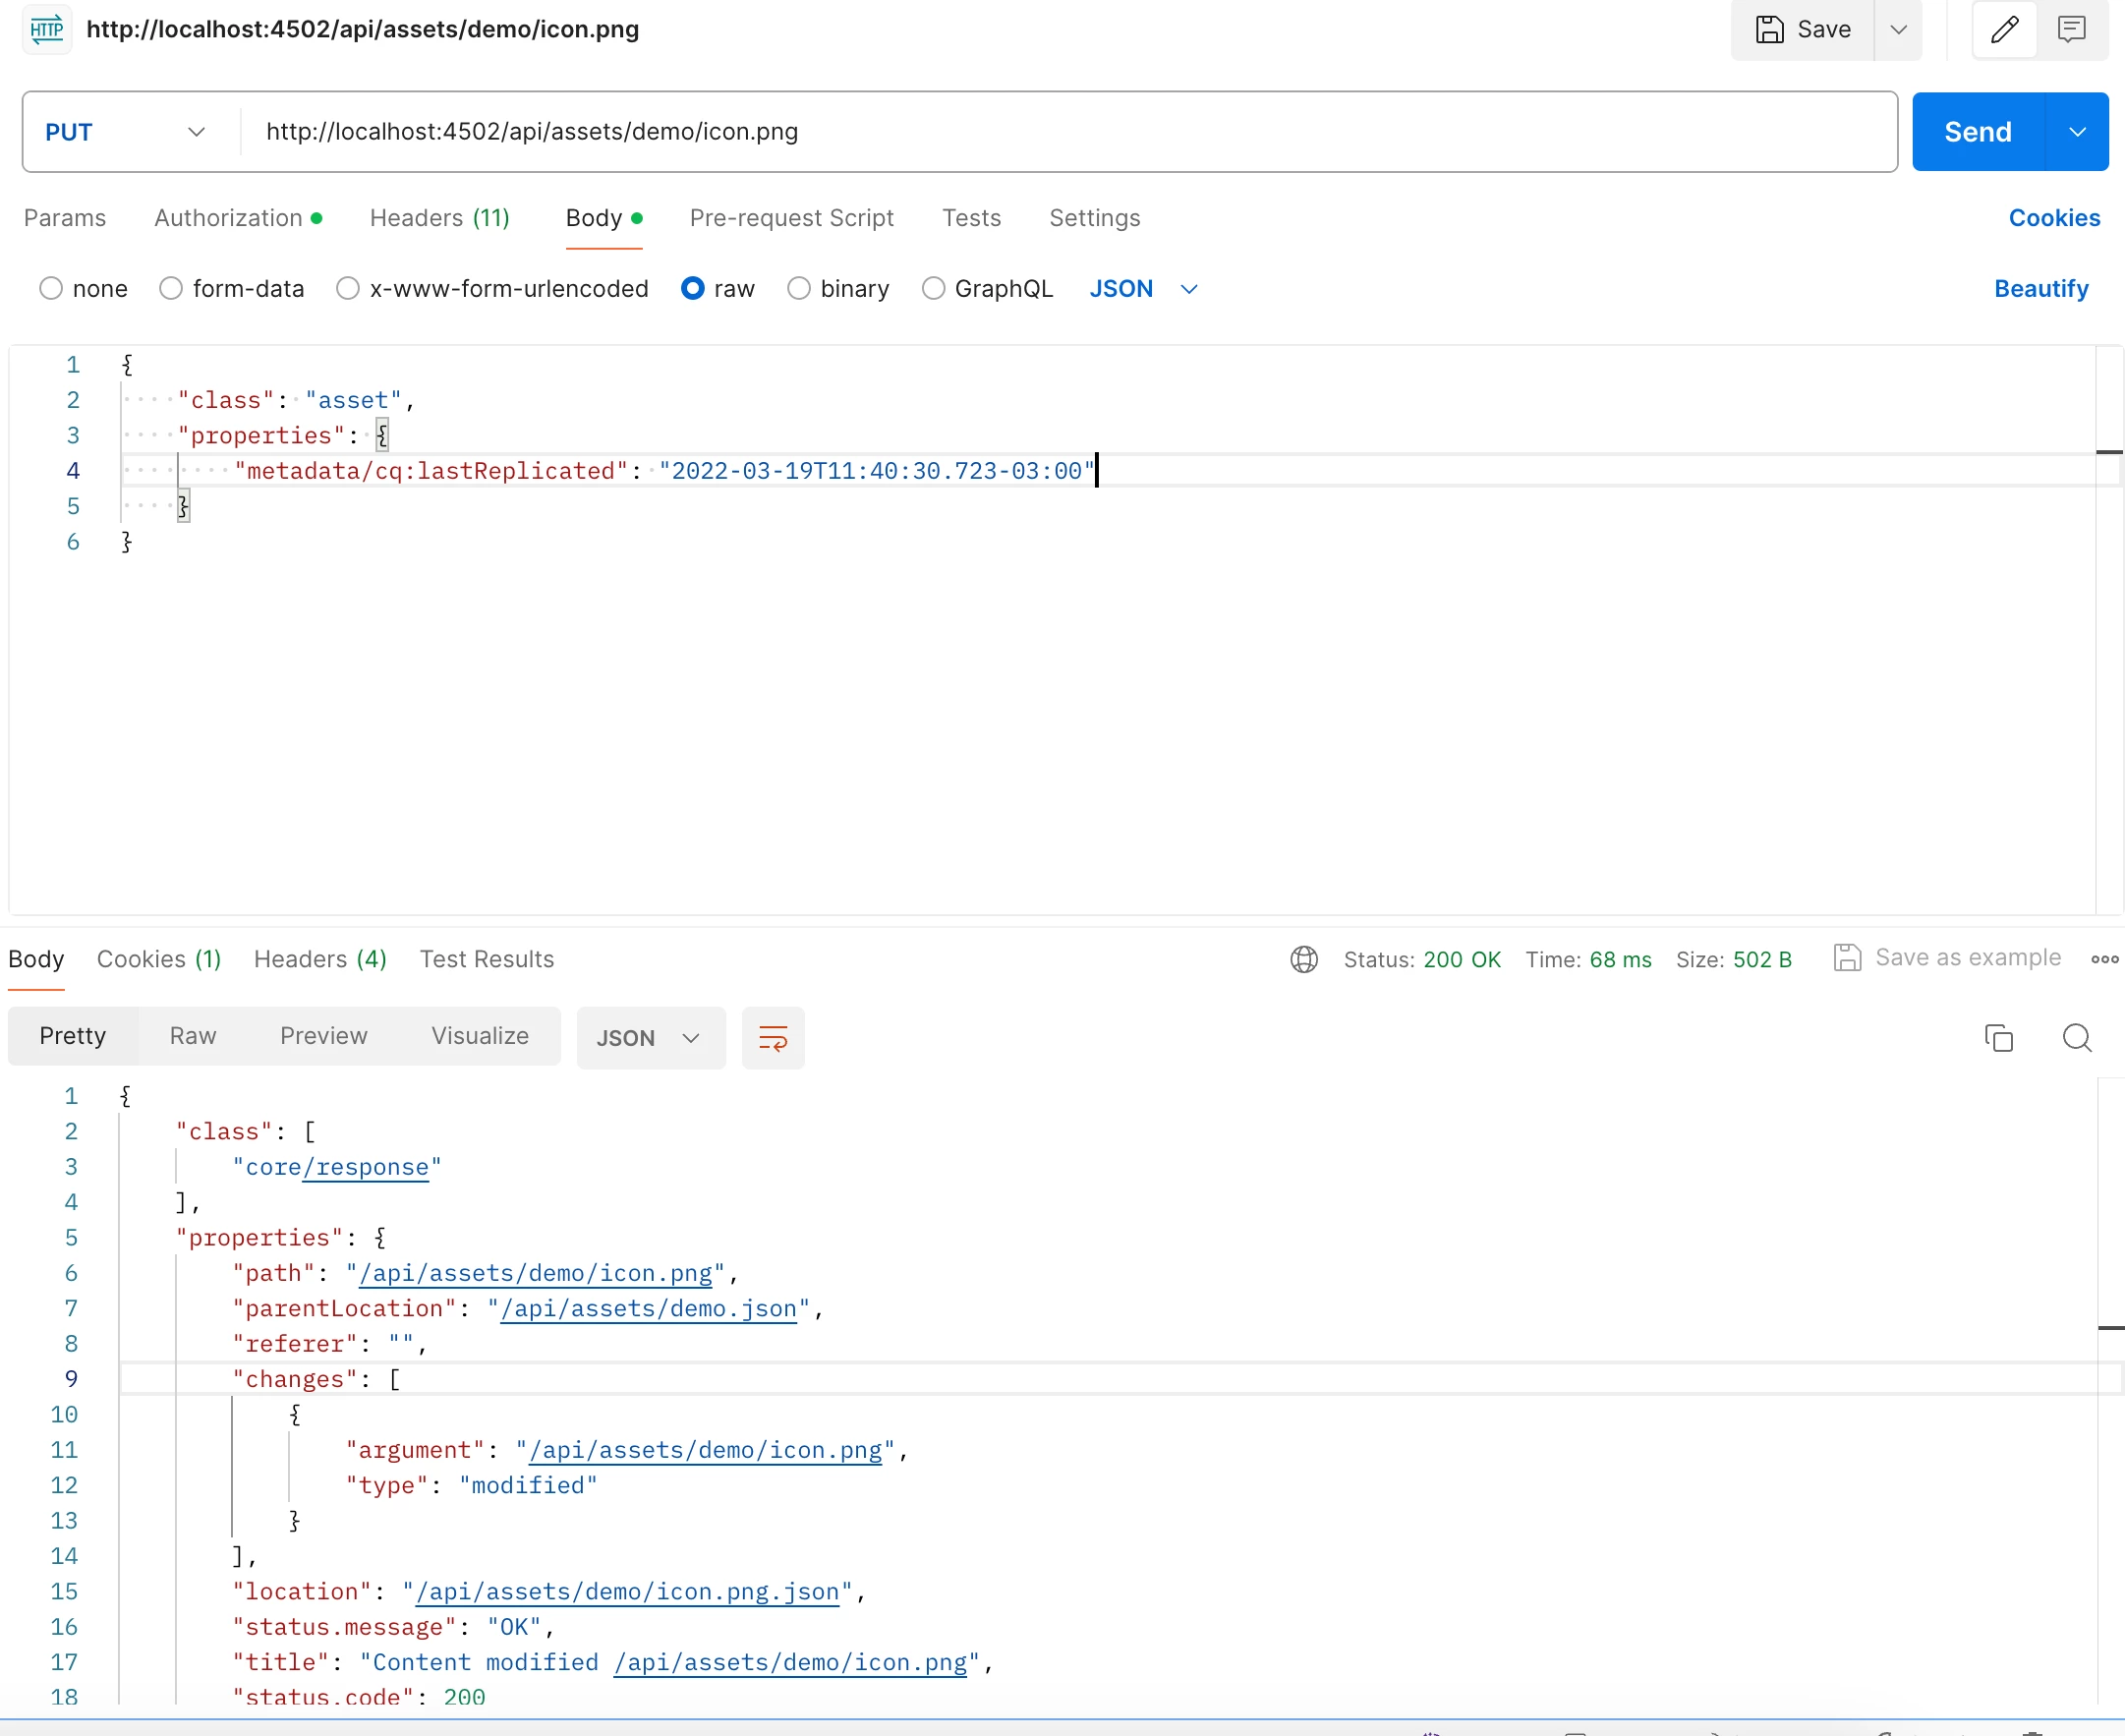2125x1736 pixels.
Task: Choose the none body radio button
Action: (x=51, y=289)
